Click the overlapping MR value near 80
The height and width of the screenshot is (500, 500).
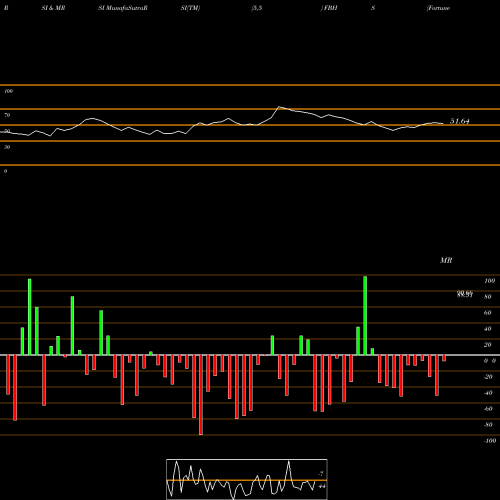pyautogui.click(x=465, y=294)
